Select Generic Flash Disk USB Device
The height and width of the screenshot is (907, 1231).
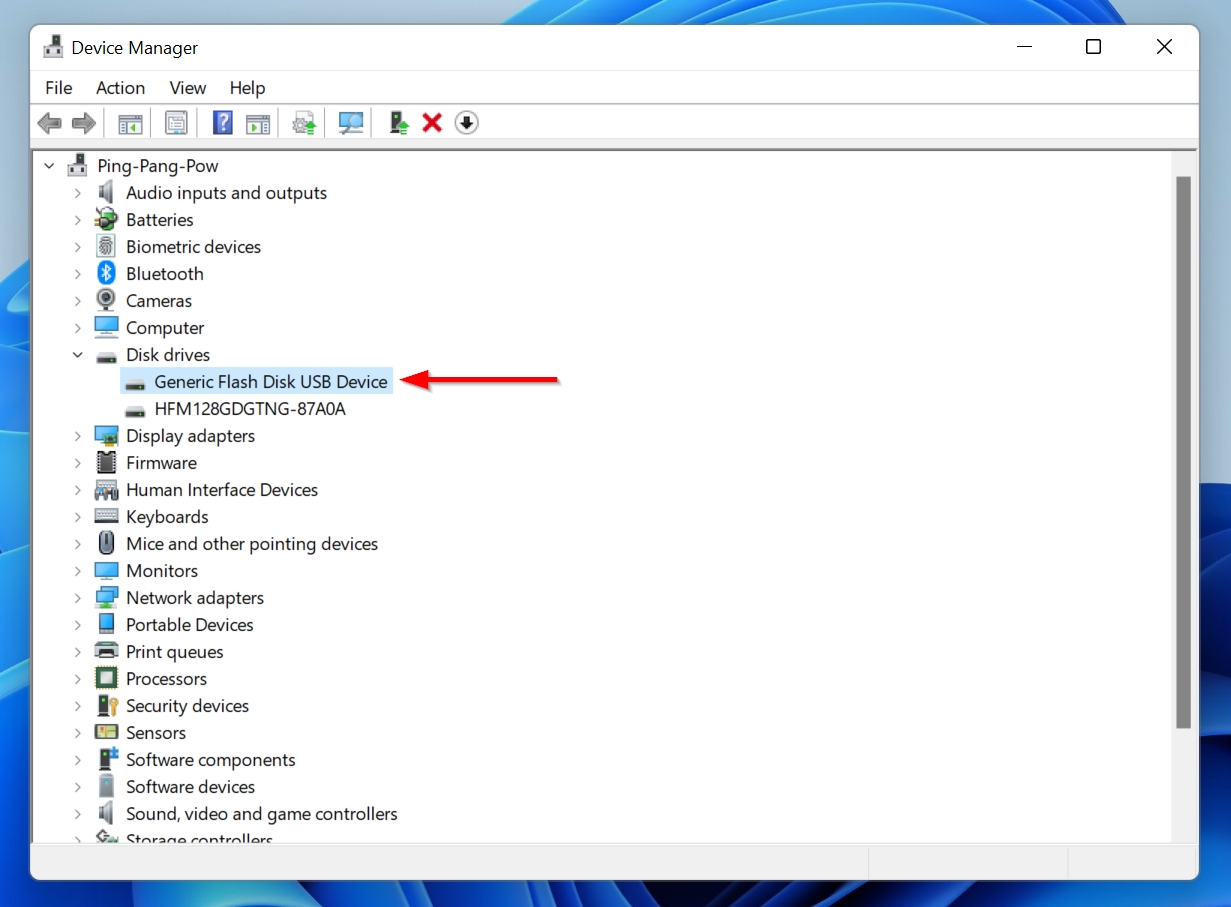click(270, 382)
